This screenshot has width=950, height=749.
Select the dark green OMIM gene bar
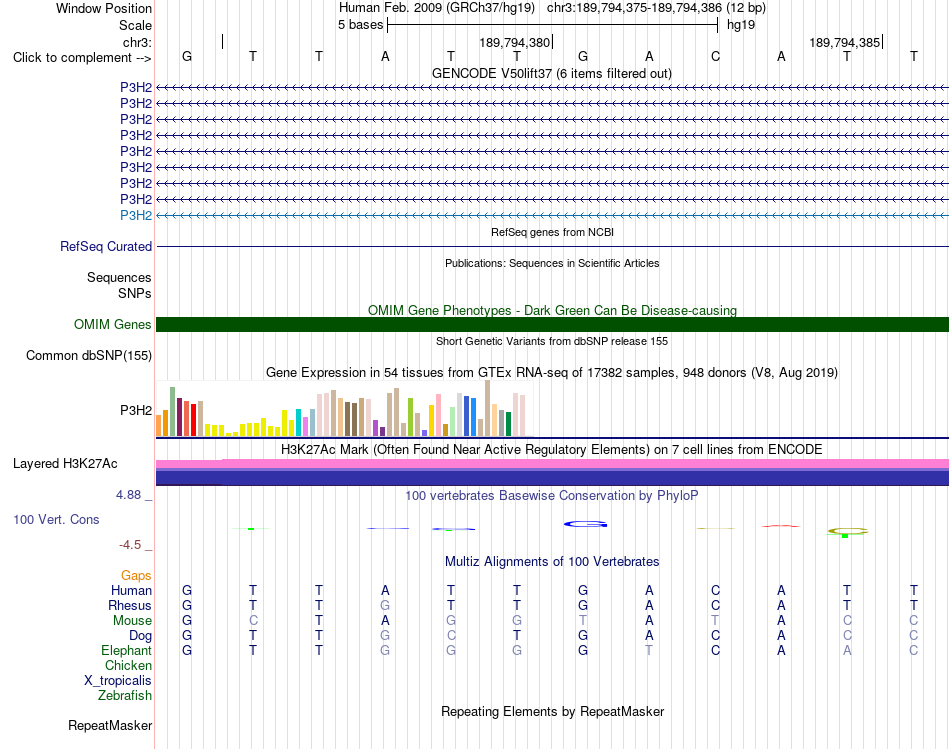pos(552,324)
